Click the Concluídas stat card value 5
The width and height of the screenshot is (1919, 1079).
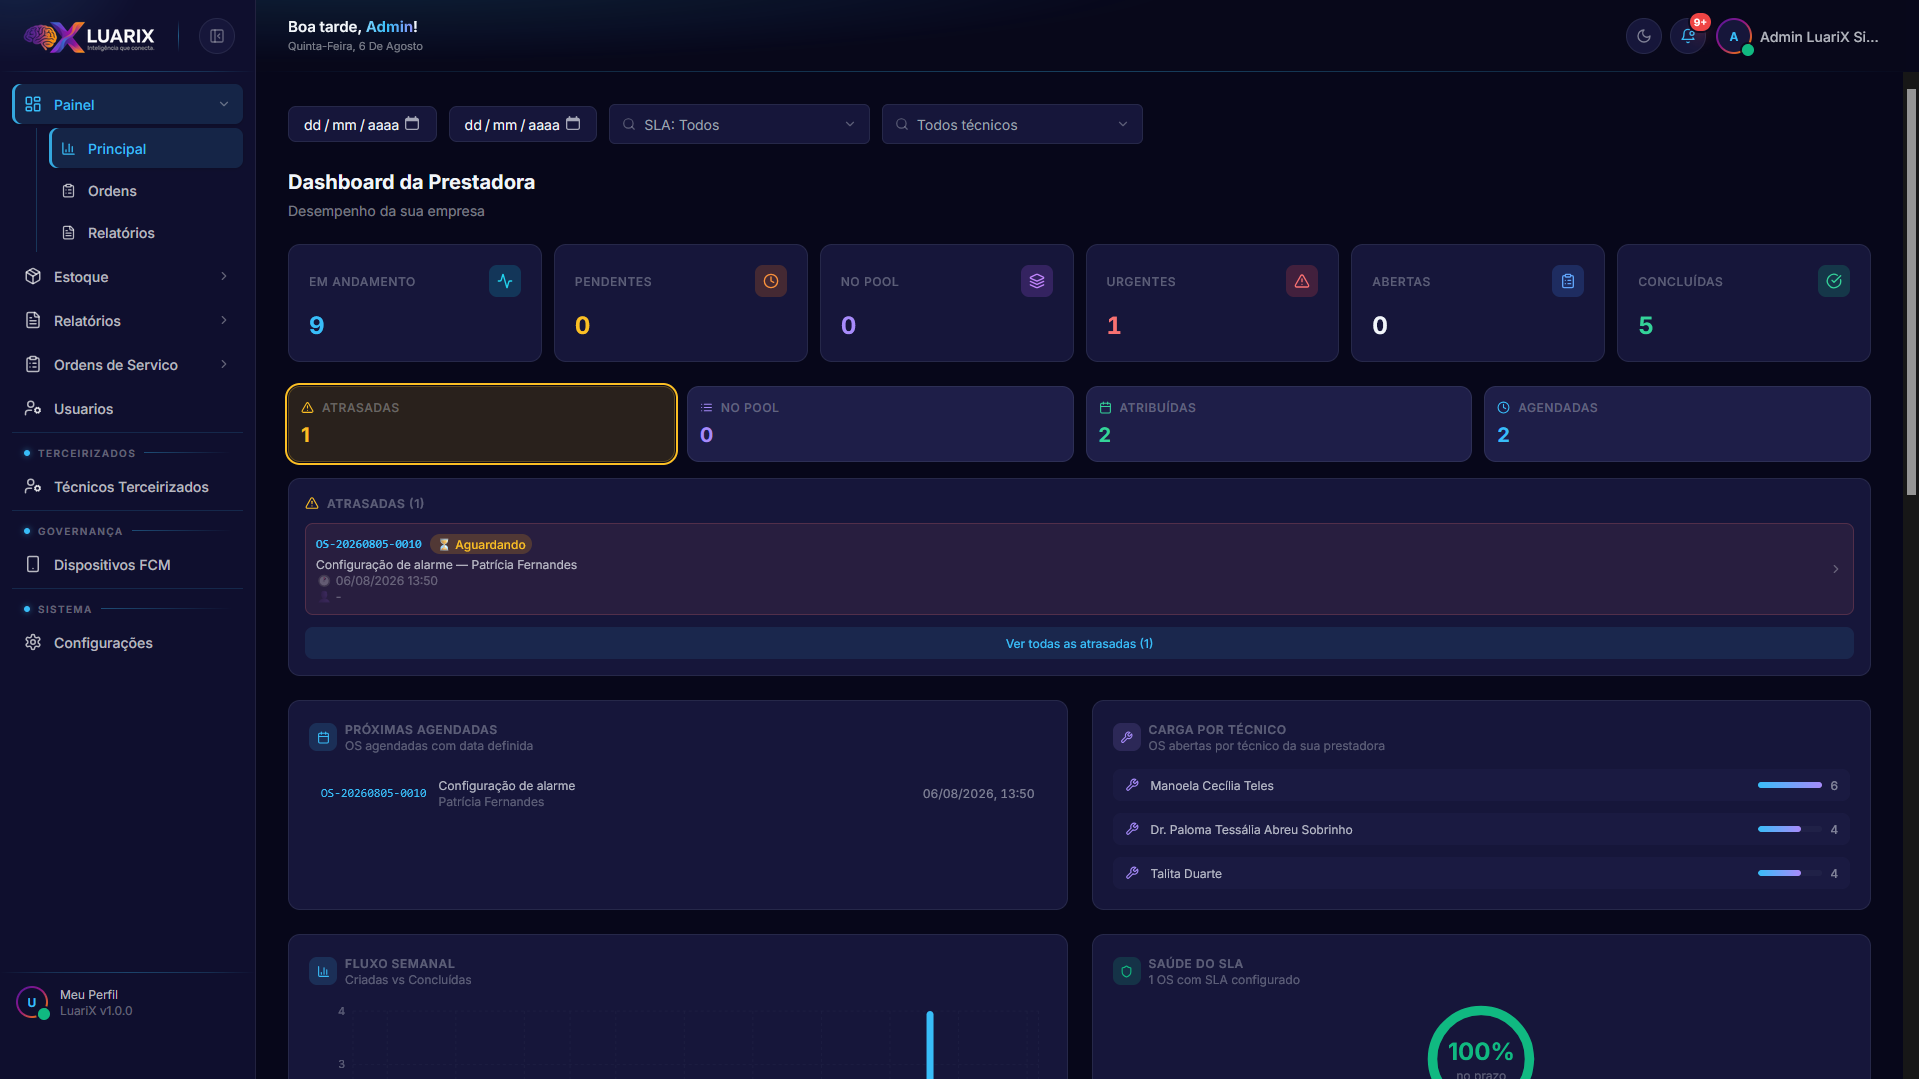pyautogui.click(x=1646, y=325)
